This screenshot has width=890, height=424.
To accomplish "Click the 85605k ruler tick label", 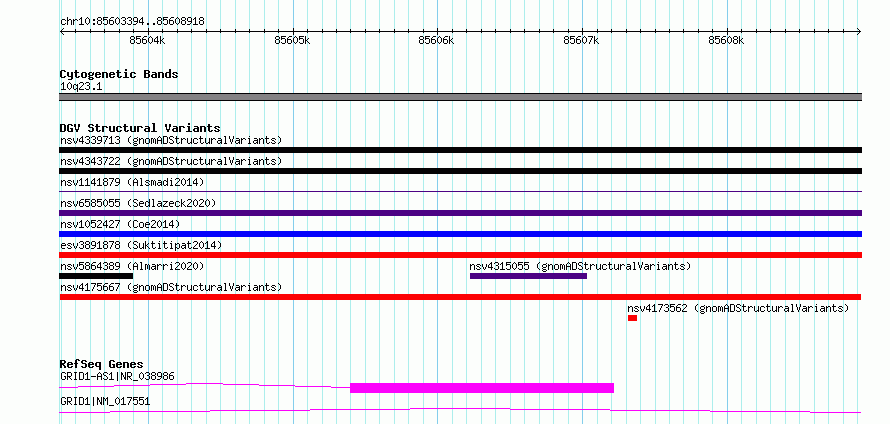I will pos(292,40).
